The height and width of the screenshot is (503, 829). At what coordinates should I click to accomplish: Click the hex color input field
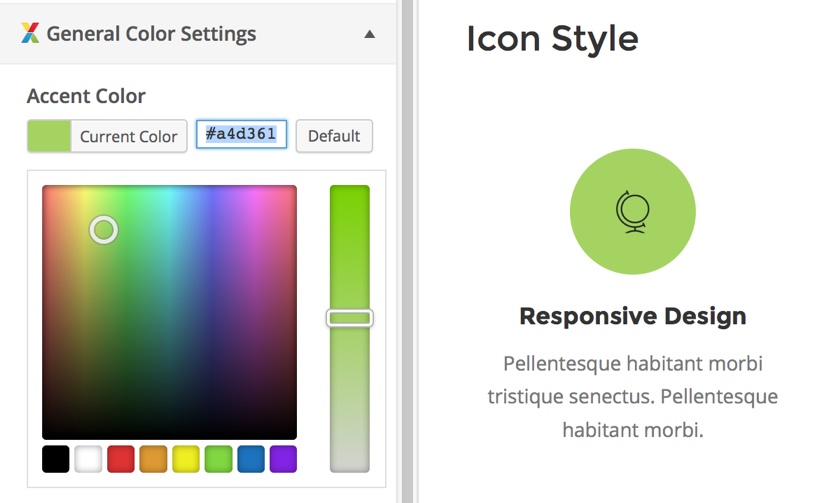pos(241,134)
